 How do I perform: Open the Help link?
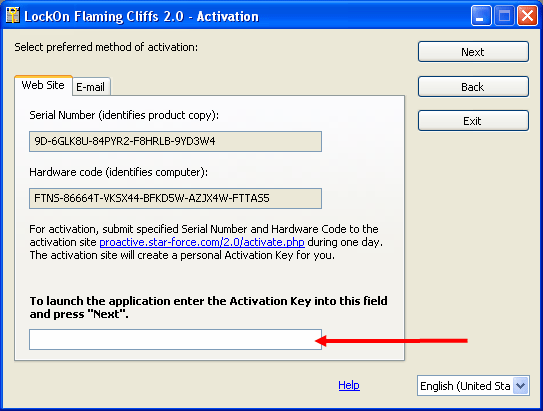point(349,385)
